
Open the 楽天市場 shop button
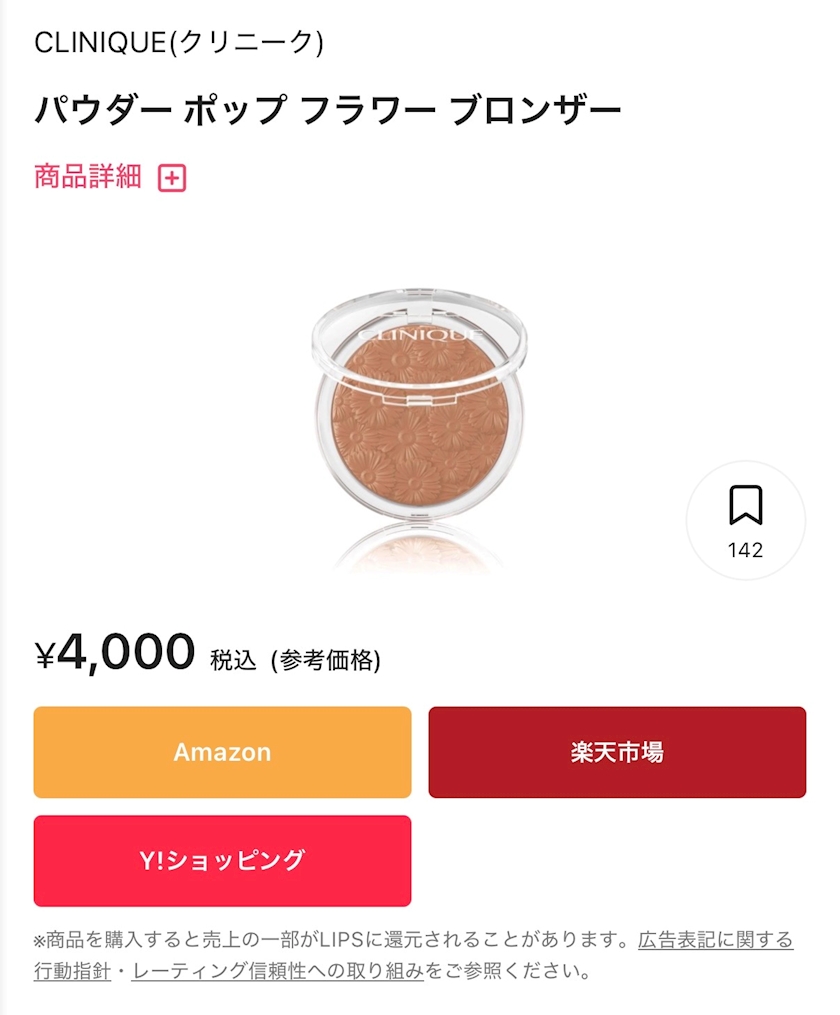(x=617, y=752)
